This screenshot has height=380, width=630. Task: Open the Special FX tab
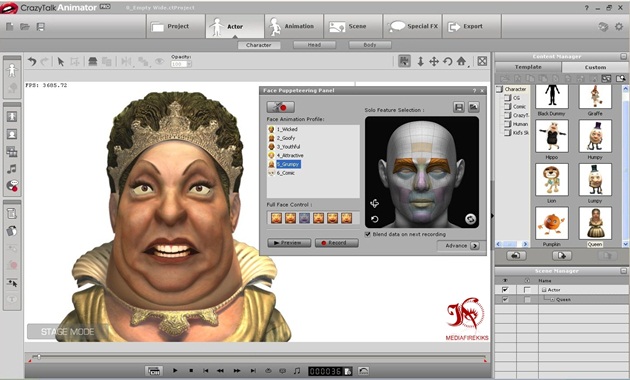tap(413, 27)
